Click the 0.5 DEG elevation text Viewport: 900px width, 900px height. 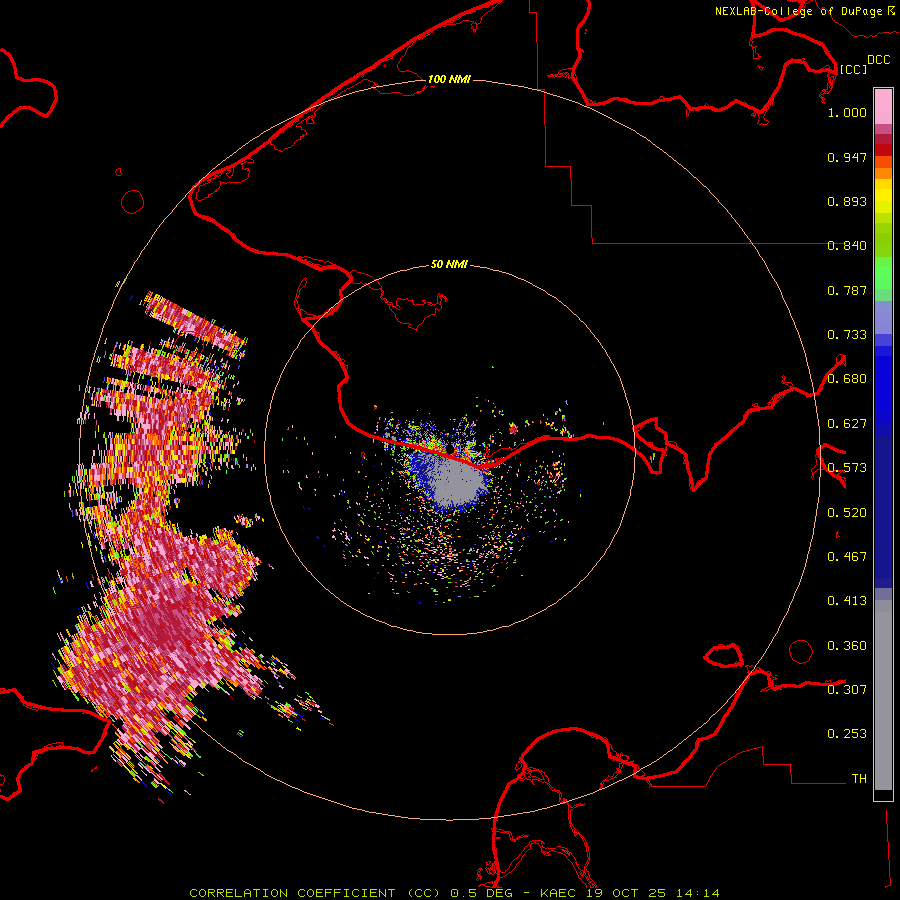pos(481,893)
